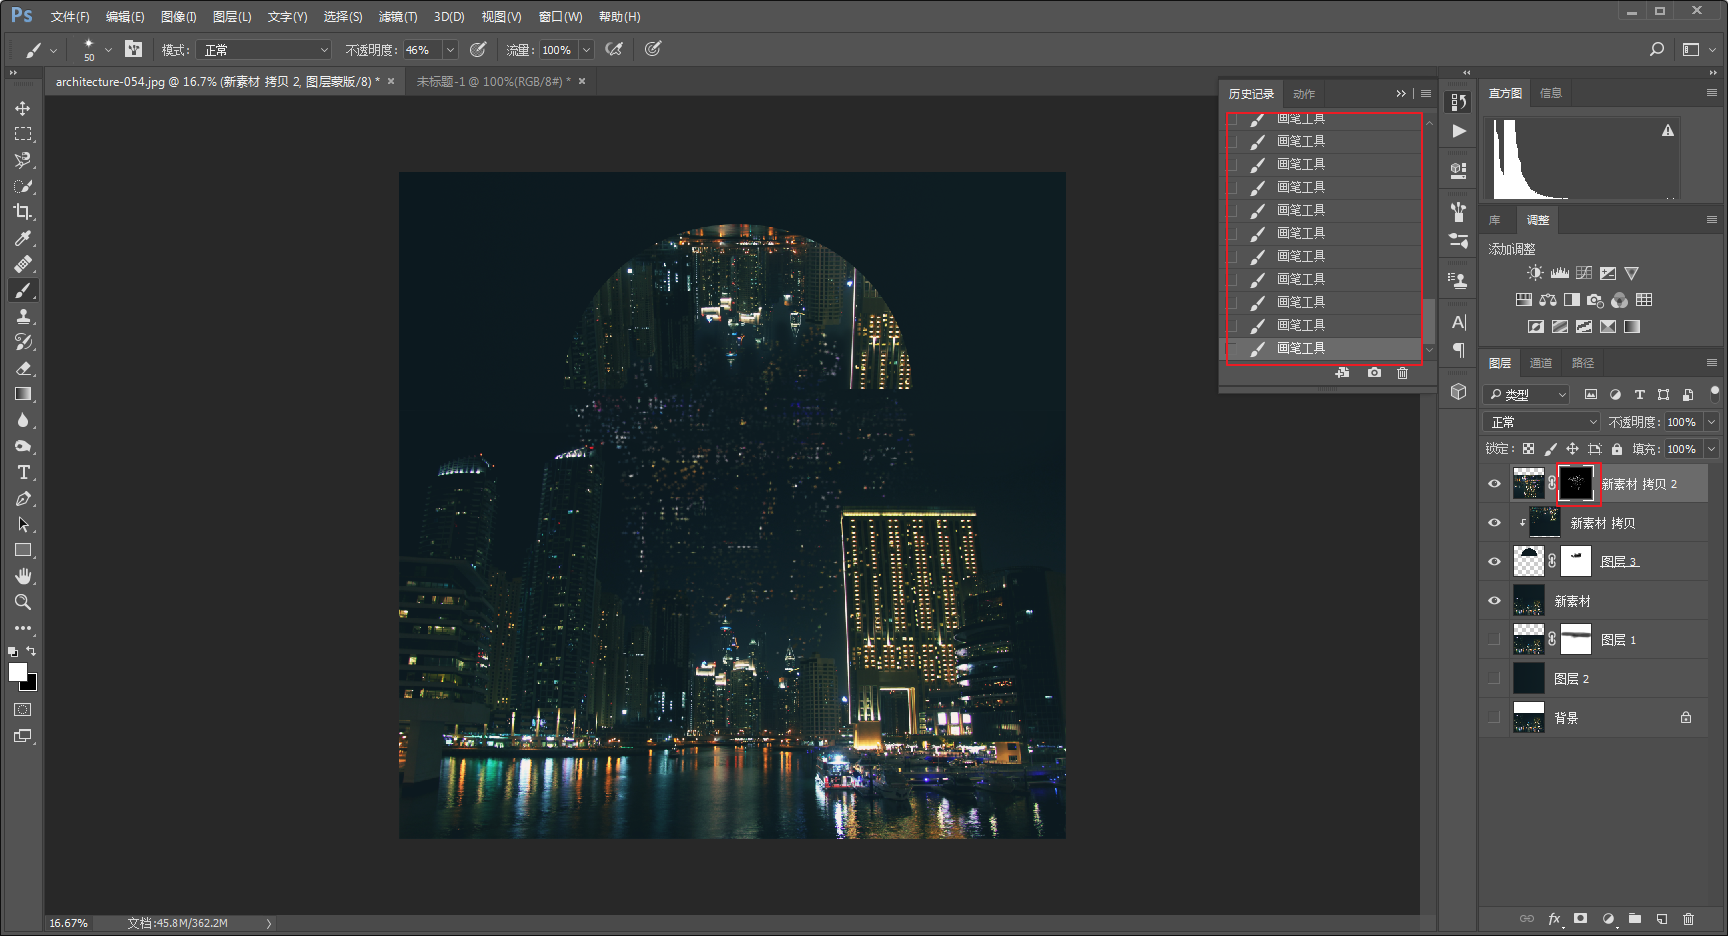The image size is (1728, 936).
Task: Open the brush 模式 dropdown
Action: coord(264,50)
